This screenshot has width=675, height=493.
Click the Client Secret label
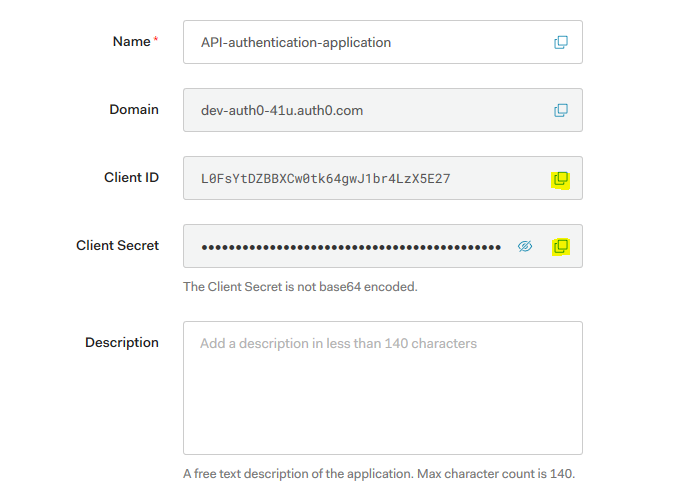pos(117,245)
